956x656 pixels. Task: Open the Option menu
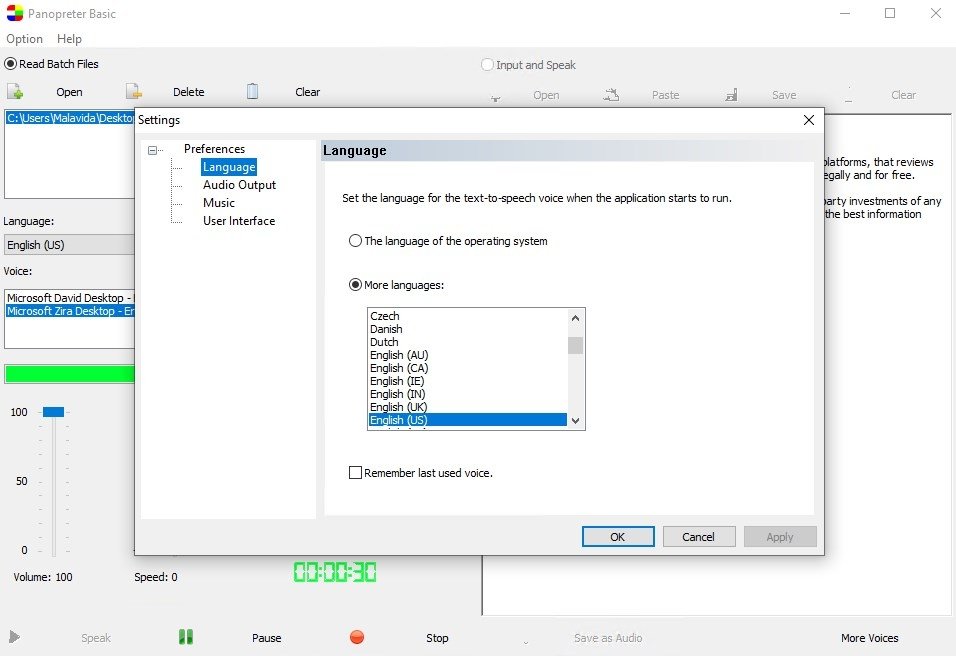pos(24,38)
